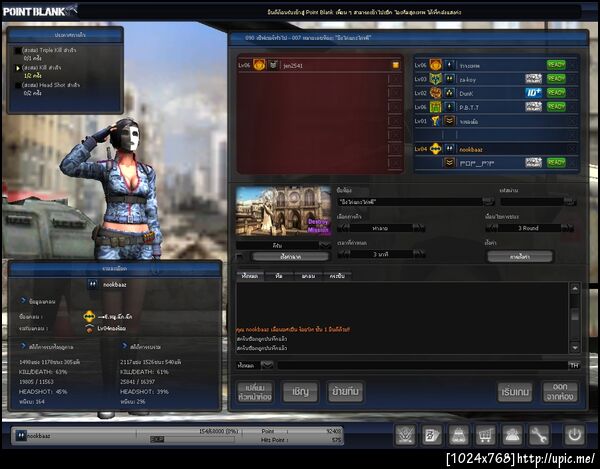Click the rank badge beside Dunk's name
The height and width of the screenshot is (469, 600).
coord(450,93)
